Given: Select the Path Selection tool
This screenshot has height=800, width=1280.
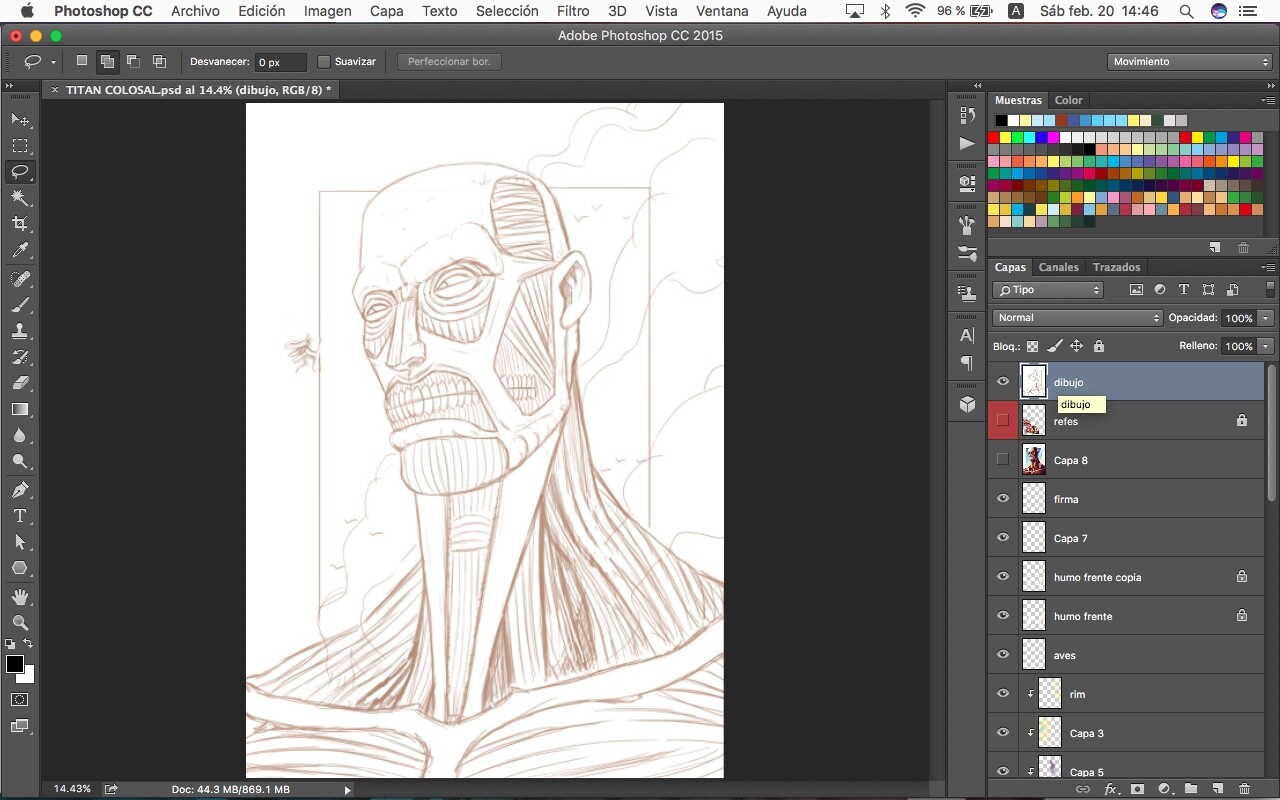Looking at the screenshot, I should pos(20,542).
